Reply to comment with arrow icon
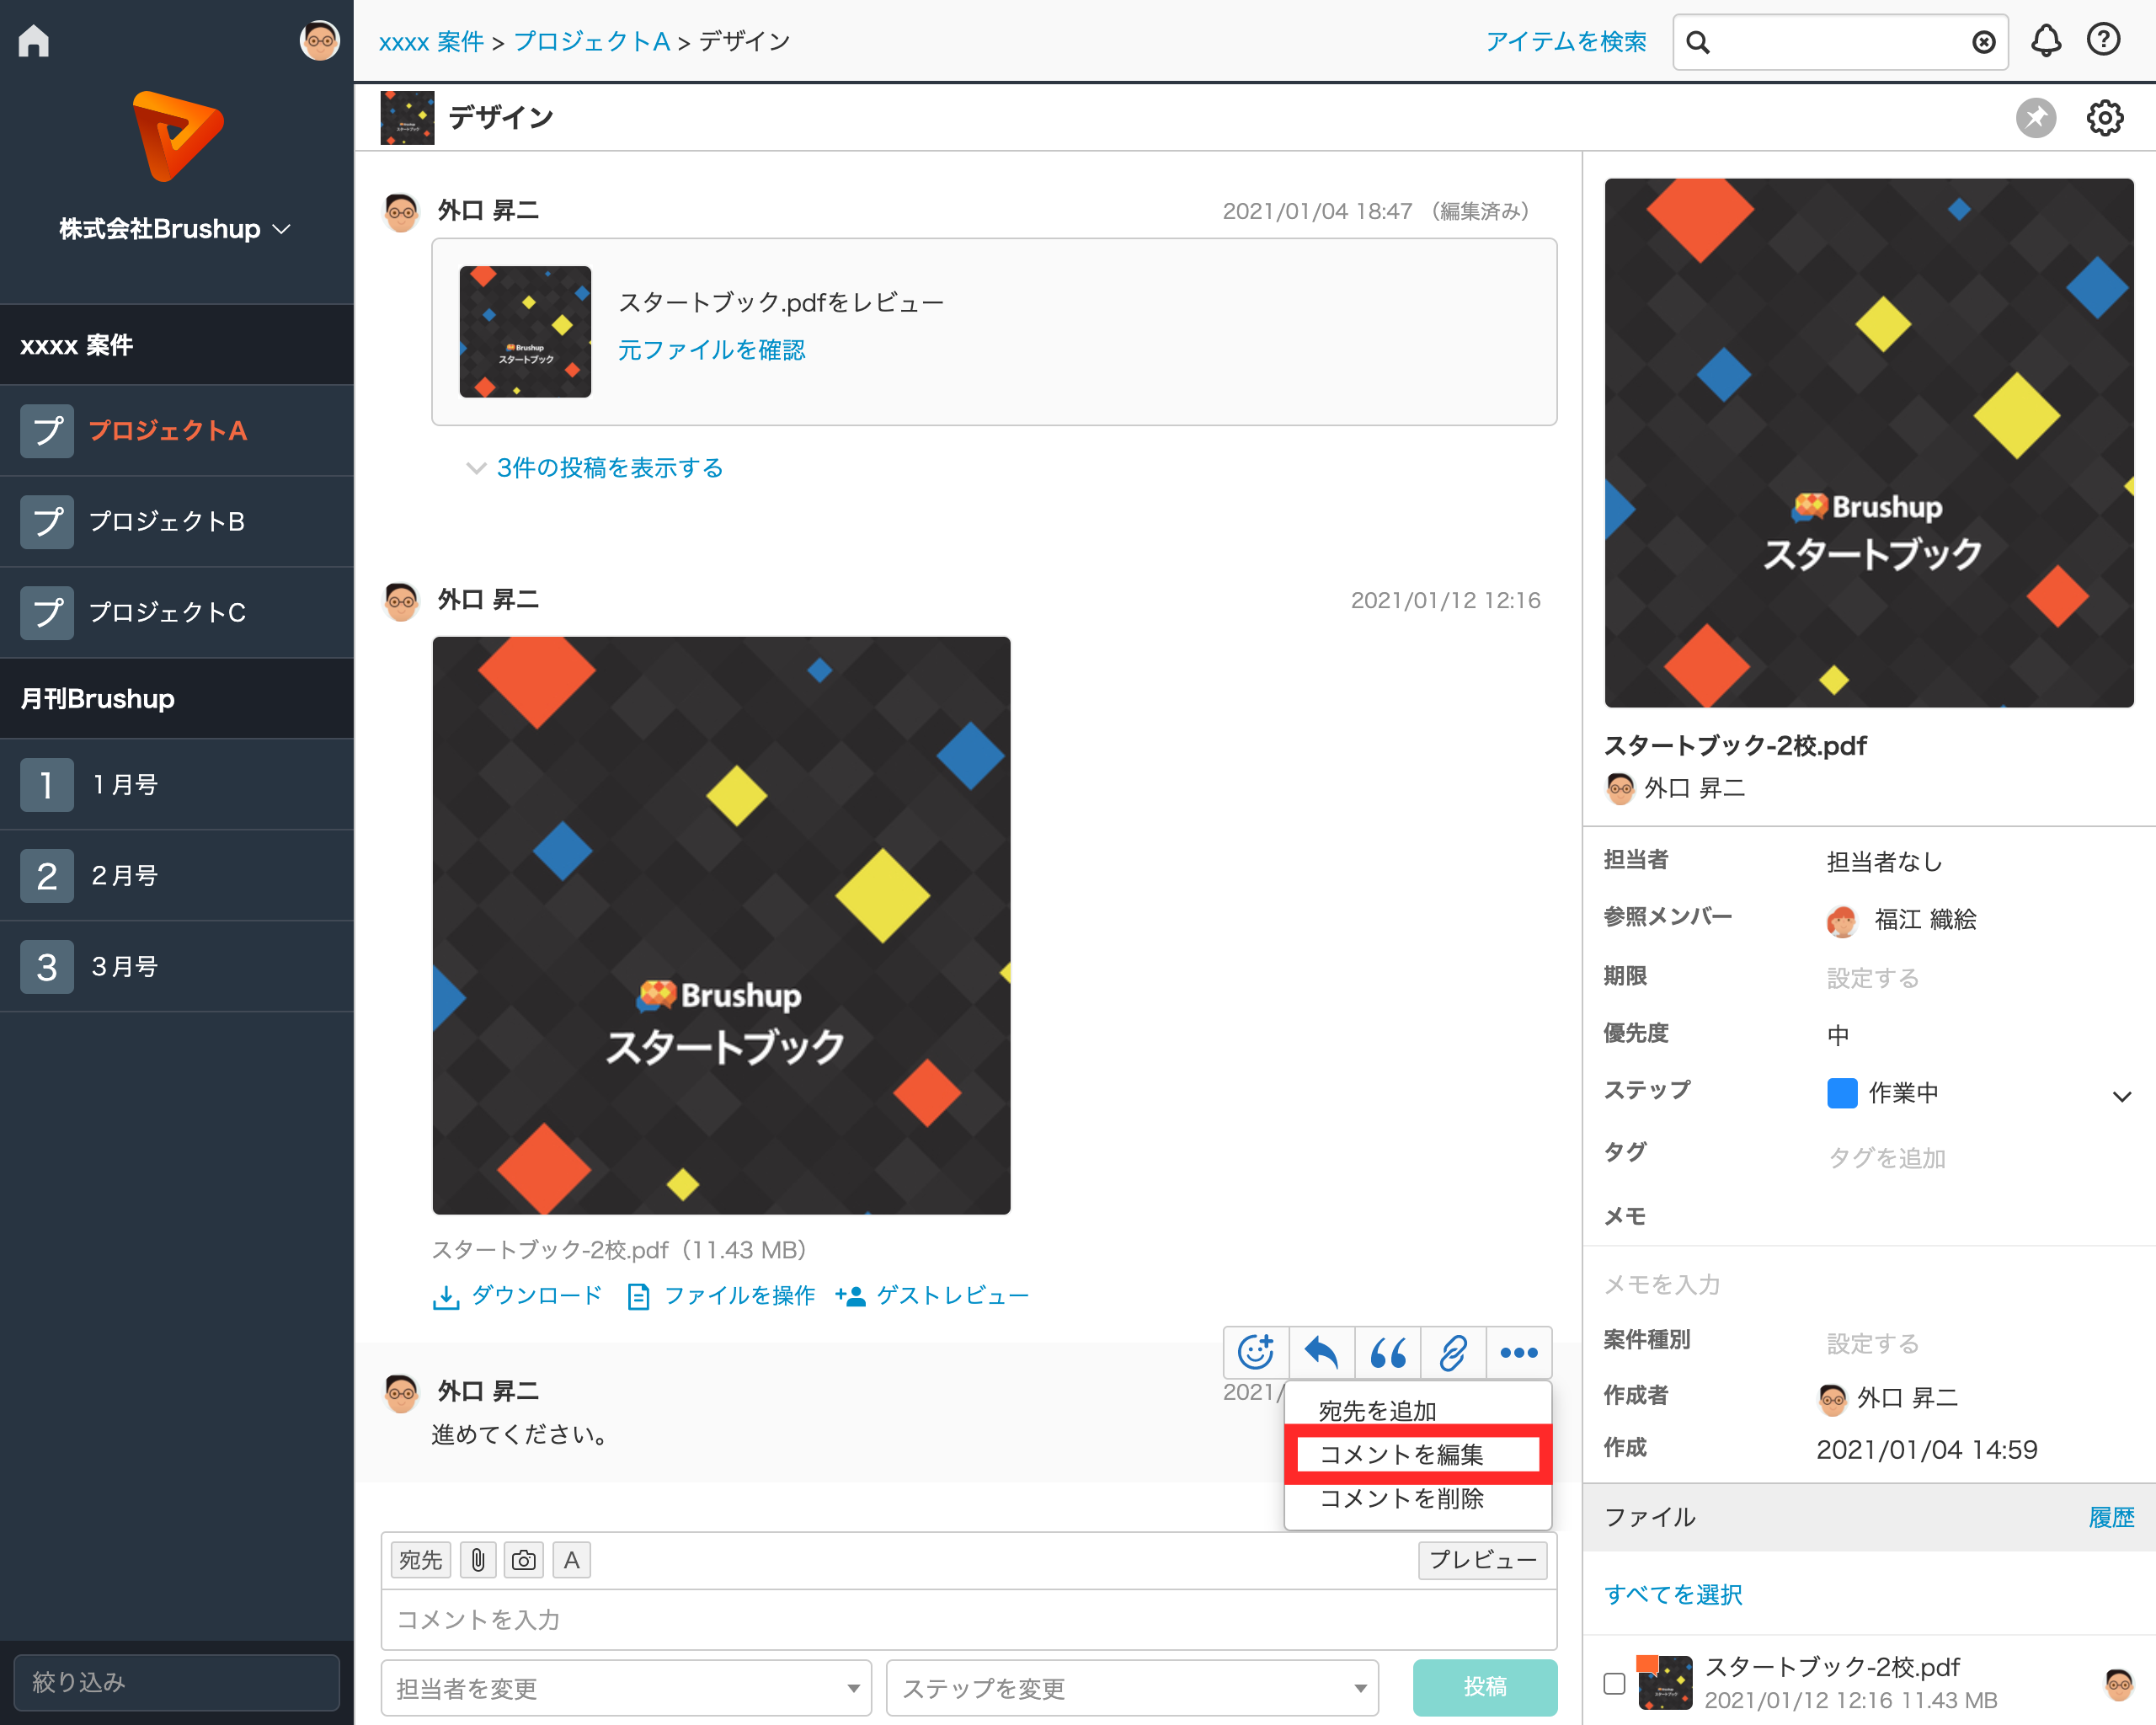 (x=1321, y=1353)
